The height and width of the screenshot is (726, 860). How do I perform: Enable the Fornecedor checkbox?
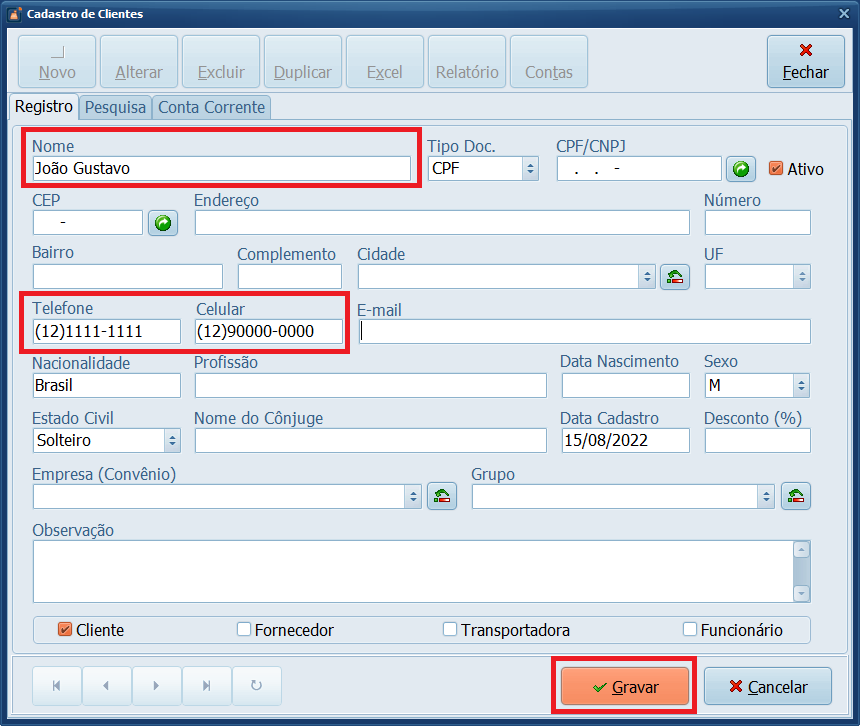coord(244,630)
